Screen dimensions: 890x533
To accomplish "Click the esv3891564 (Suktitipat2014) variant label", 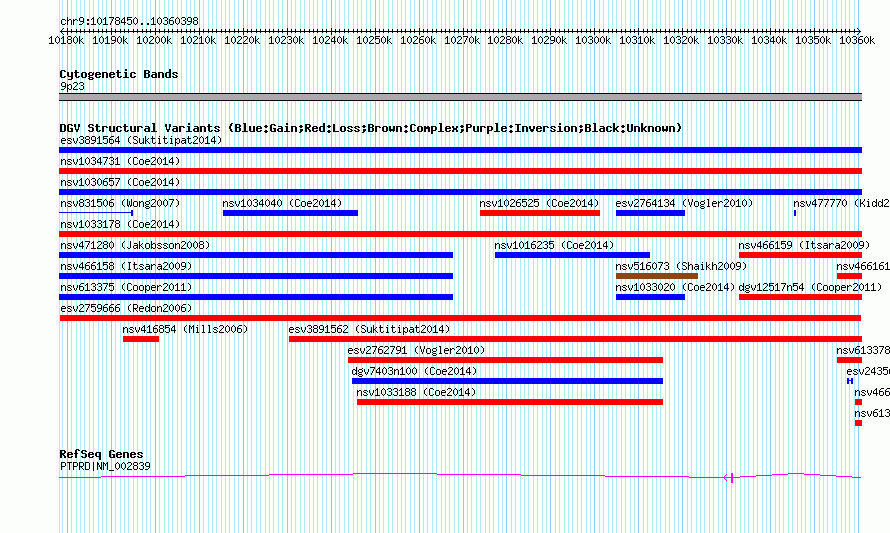I will tap(141, 140).
